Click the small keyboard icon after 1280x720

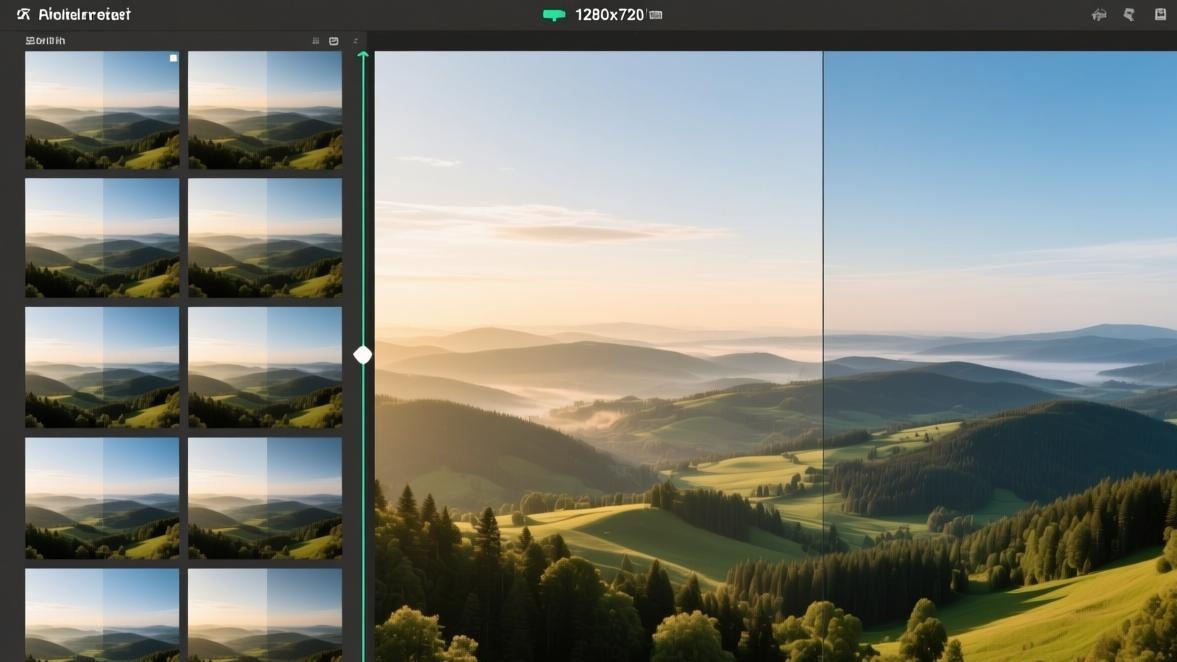tap(656, 15)
